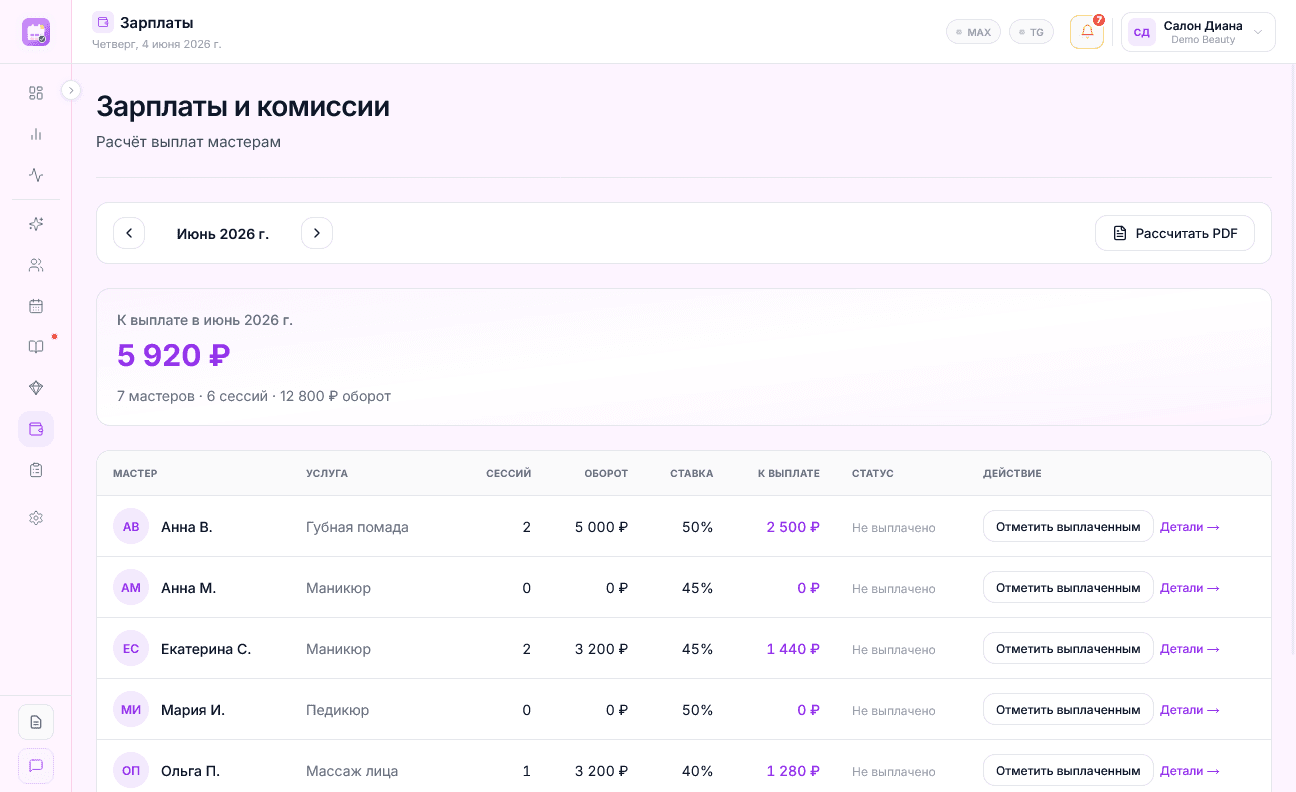Open the clients people icon in sidebar
This screenshot has height=792, width=1296.
(x=36, y=265)
